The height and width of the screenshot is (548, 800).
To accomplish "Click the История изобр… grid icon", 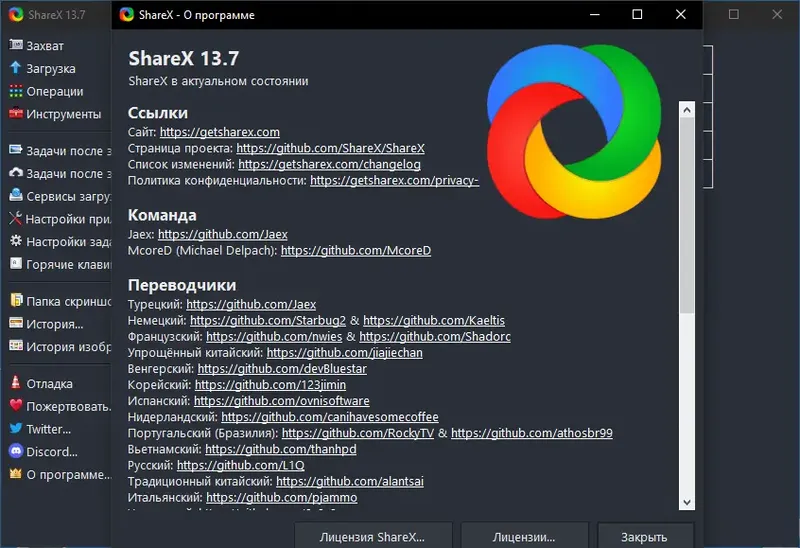I will [16, 345].
